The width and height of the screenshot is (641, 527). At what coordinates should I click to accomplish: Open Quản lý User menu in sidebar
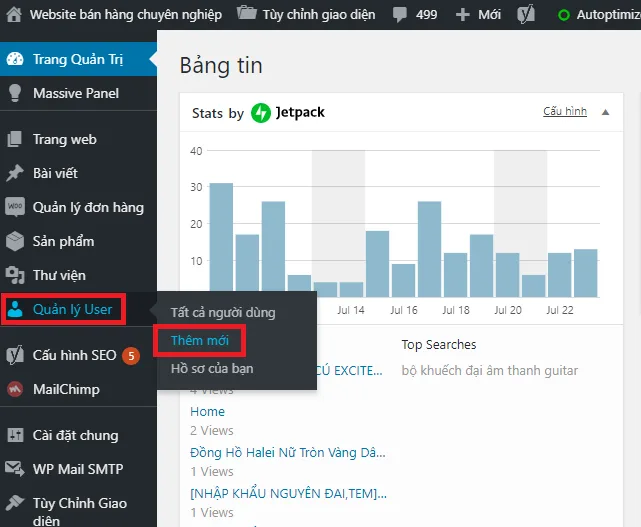click(x=72, y=309)
